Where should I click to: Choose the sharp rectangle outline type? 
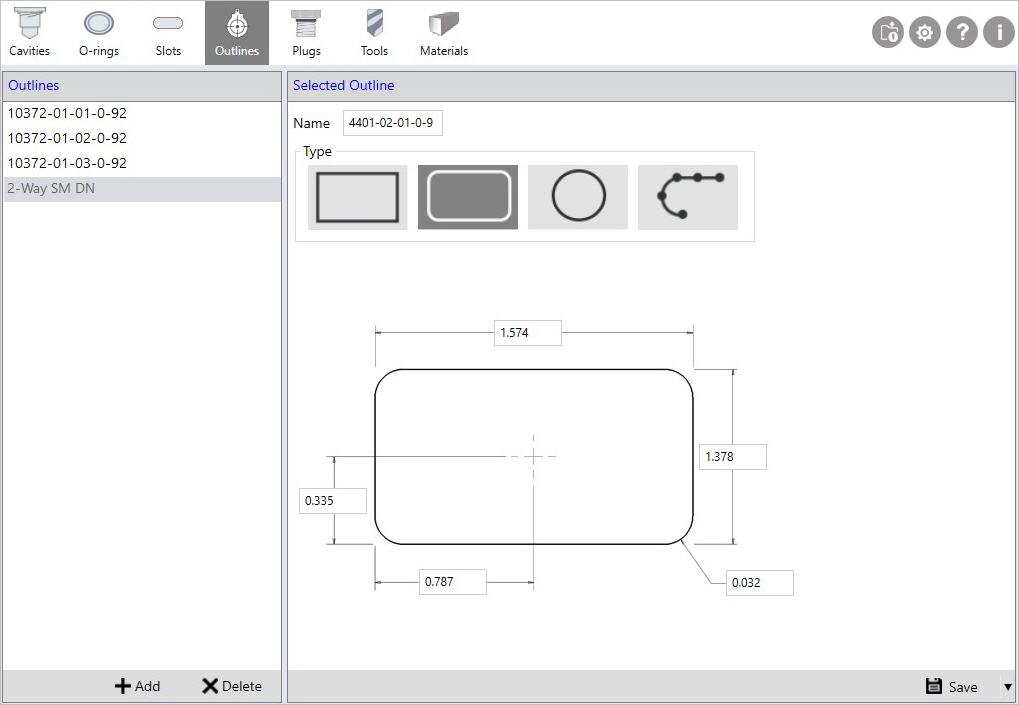(x=357, y=197)
